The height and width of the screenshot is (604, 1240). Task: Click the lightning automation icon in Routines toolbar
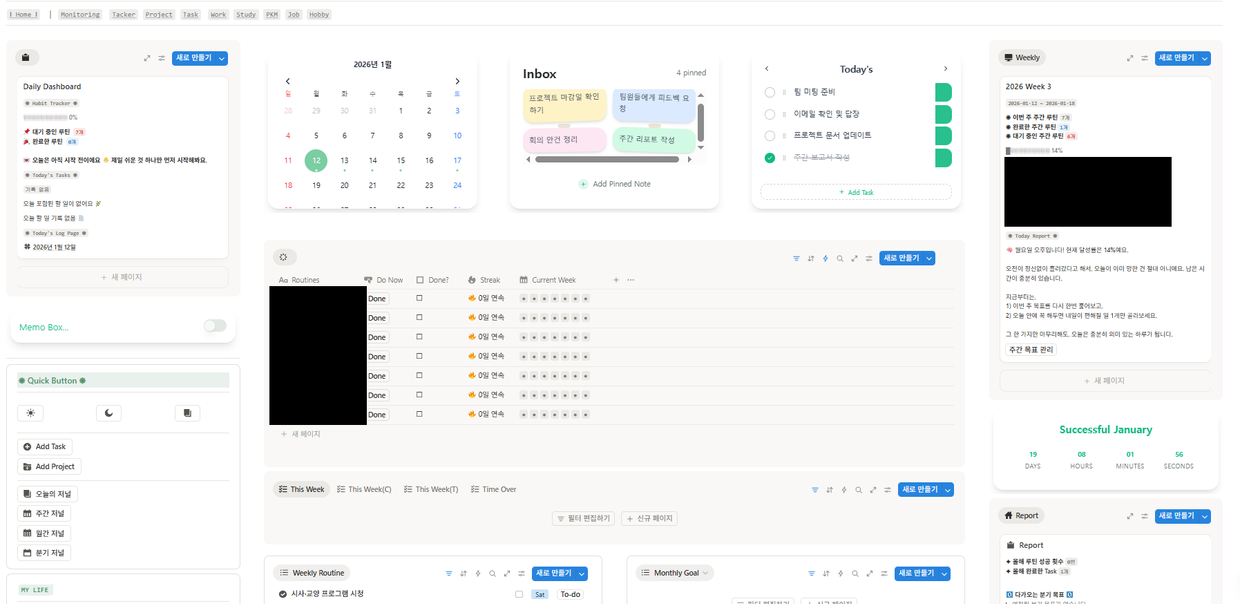coord(825,258)
